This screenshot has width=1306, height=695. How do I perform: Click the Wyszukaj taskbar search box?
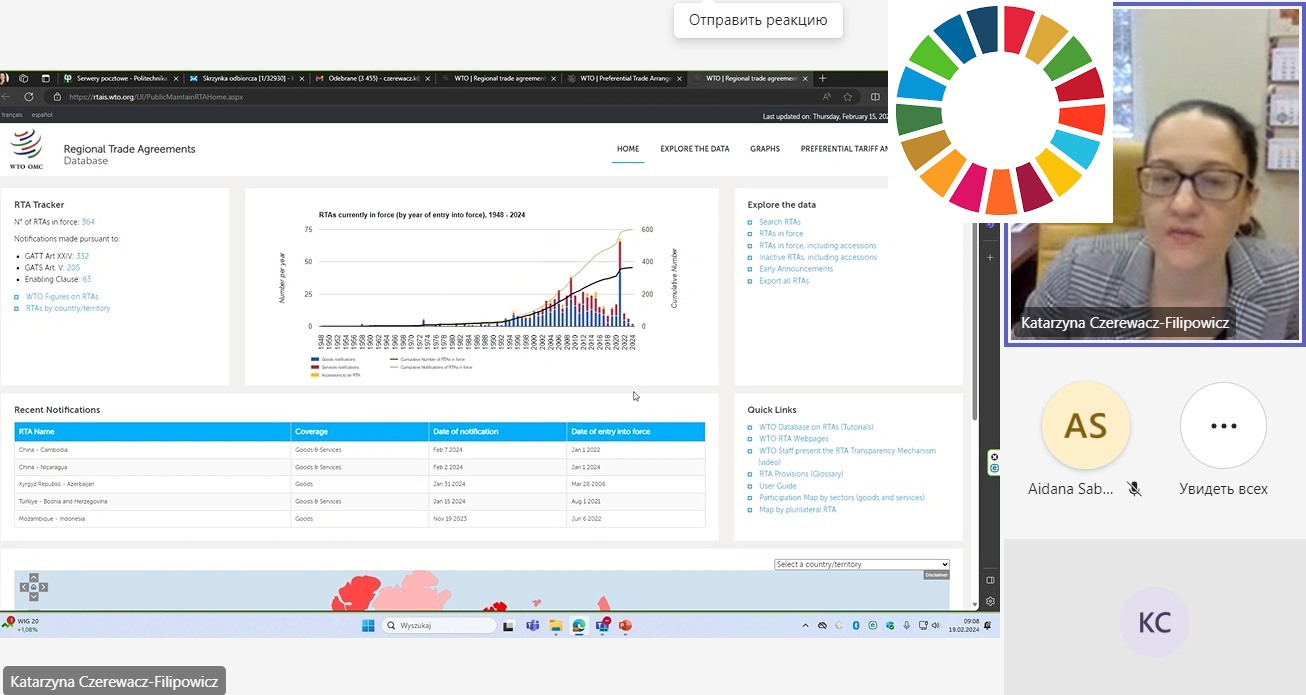440,626
